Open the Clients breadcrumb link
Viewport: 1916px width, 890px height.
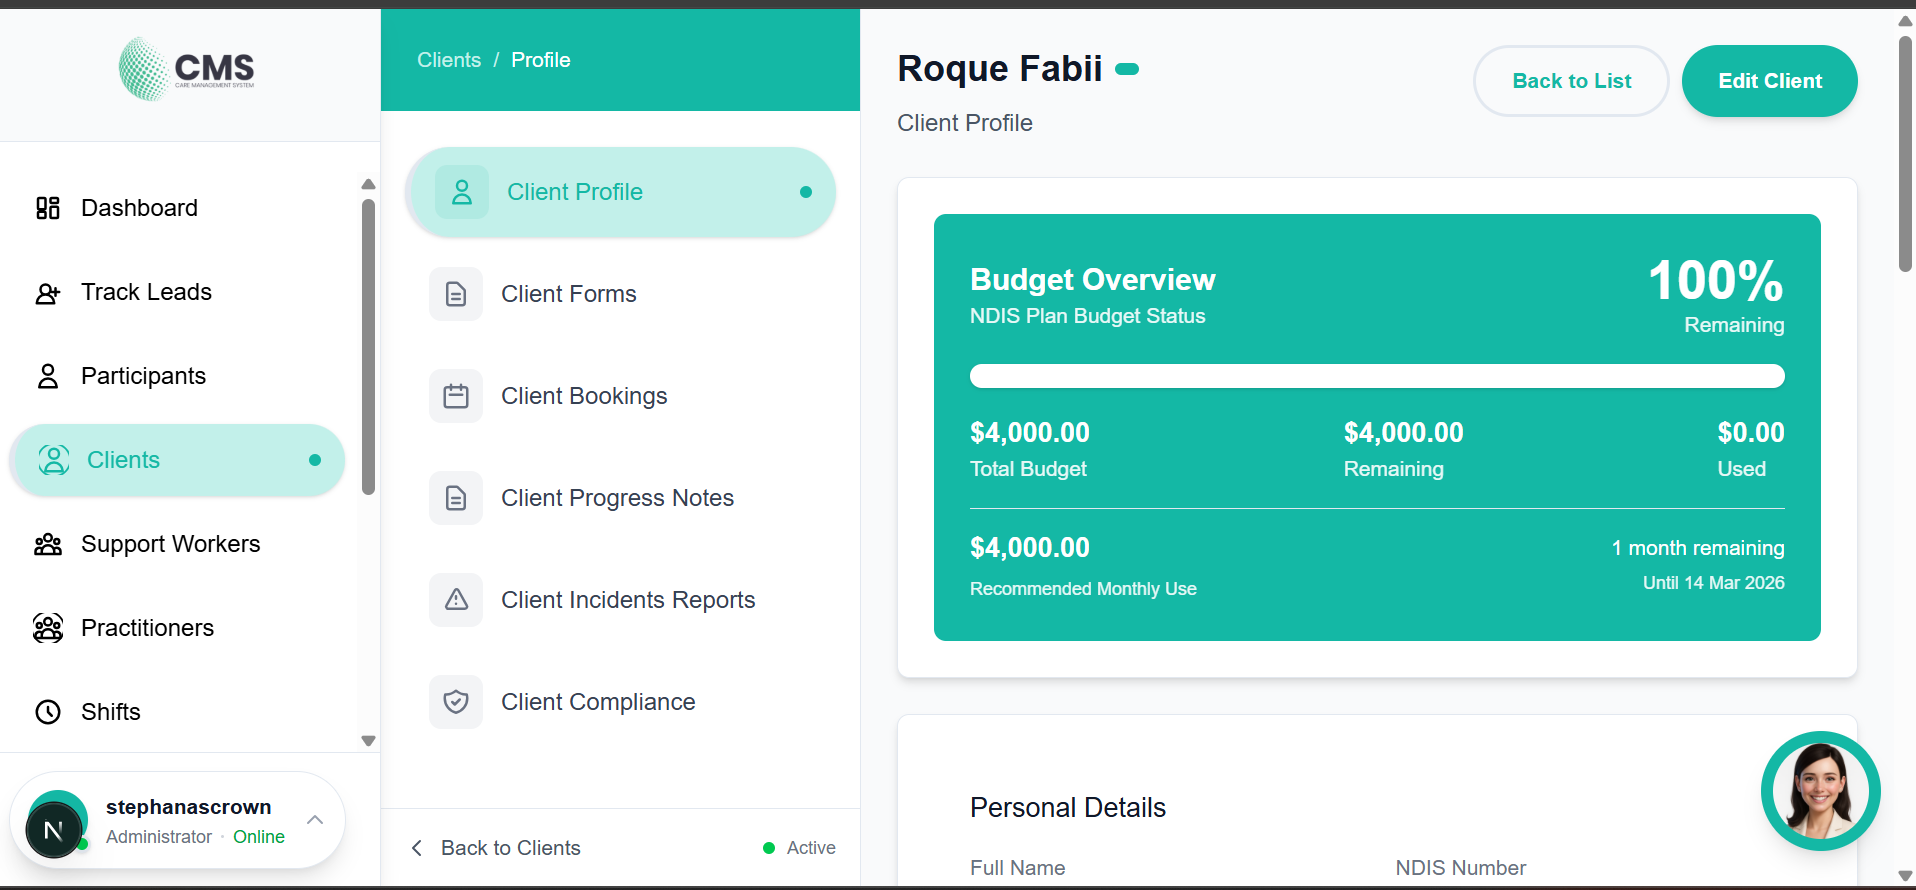(x=448, y=60)
